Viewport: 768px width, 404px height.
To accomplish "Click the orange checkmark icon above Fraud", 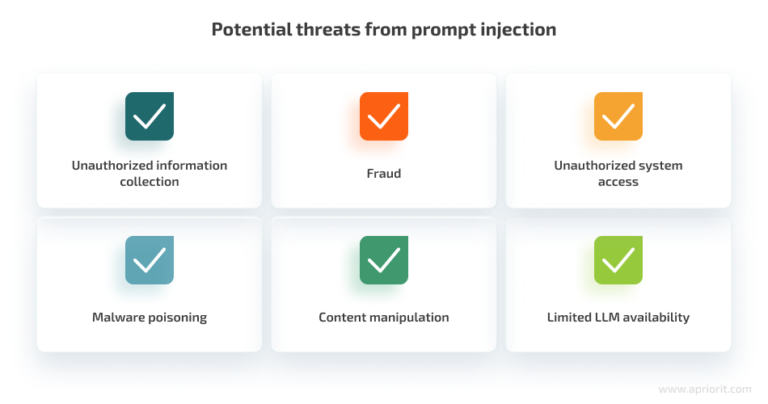I will click(x=383, y=116).
